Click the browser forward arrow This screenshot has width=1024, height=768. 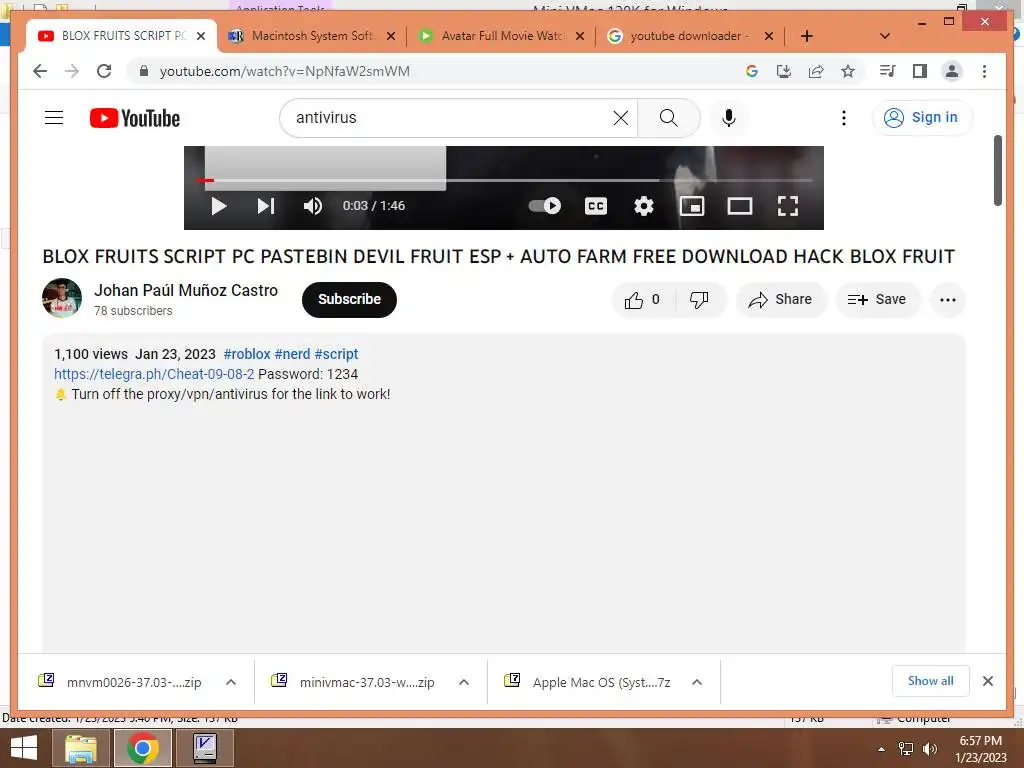pyautogui.click(x=72, y=71)
